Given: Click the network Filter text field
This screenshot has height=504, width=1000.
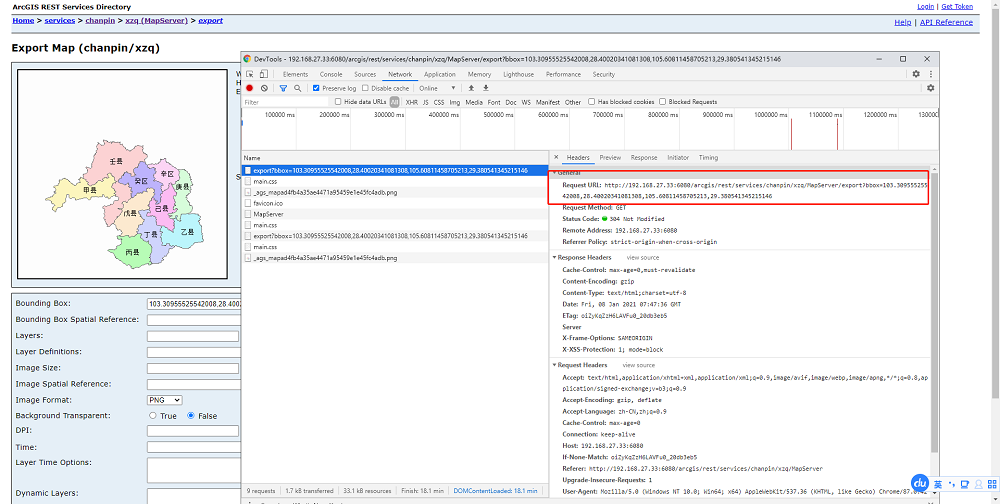Looking at the screenshot, I should click(x=286, y=102).
